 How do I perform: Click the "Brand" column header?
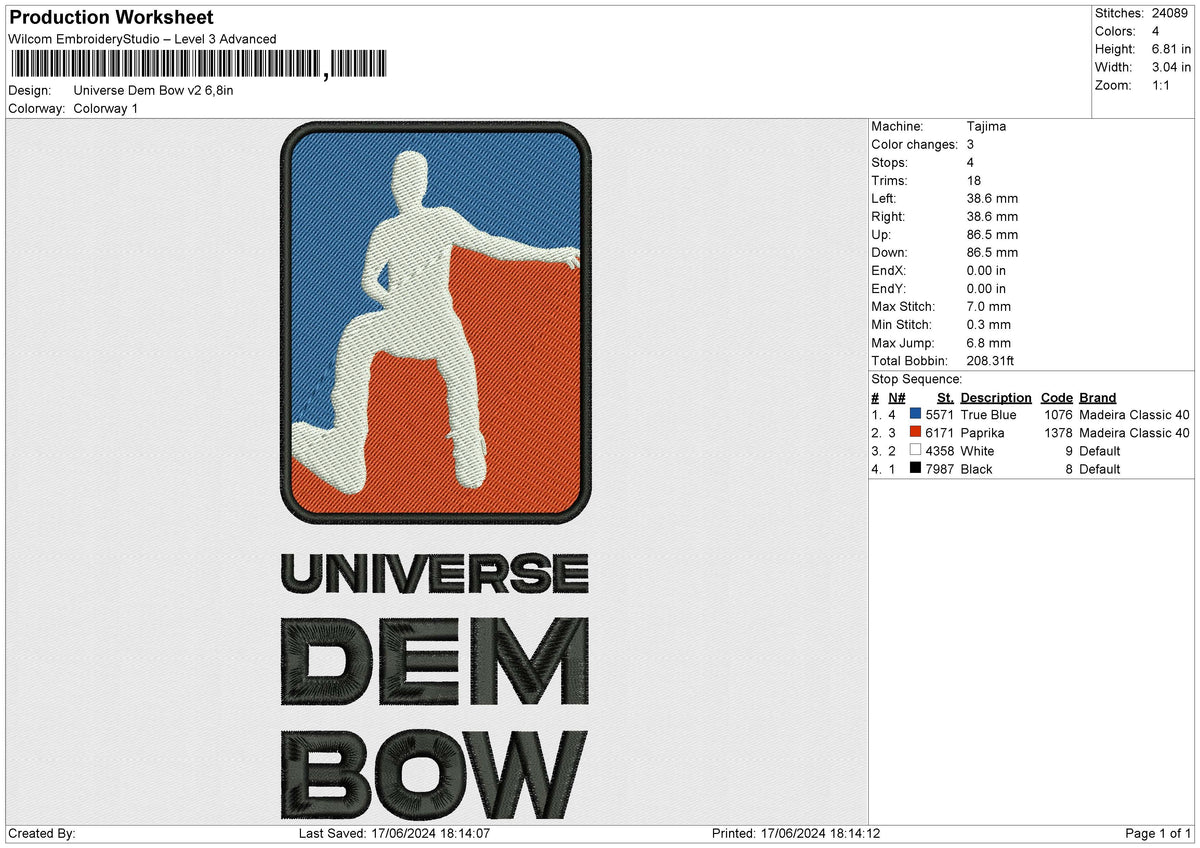click(1098, 397)
